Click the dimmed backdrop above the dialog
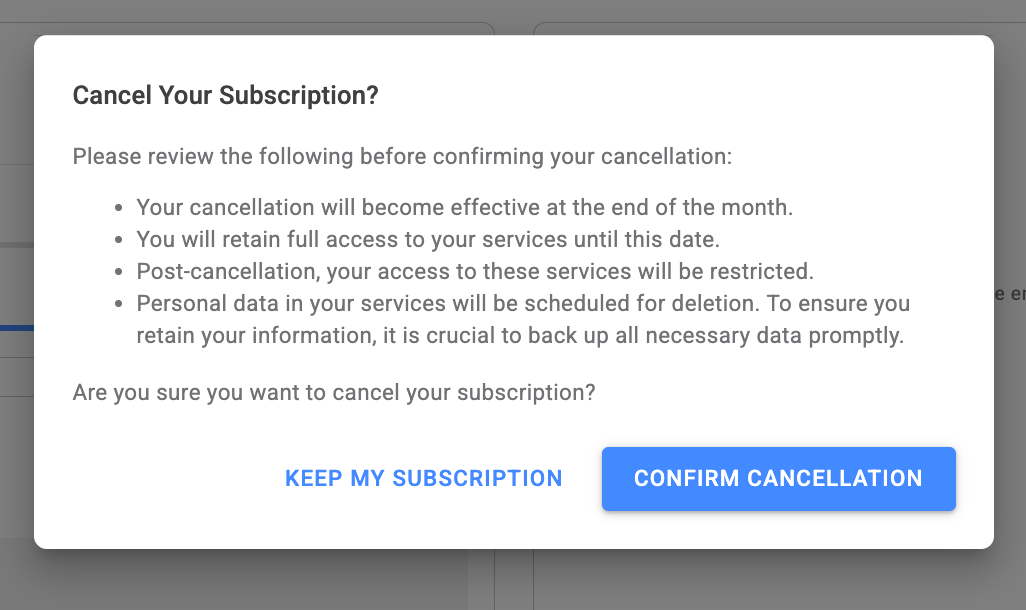 [x=500, y=15]
